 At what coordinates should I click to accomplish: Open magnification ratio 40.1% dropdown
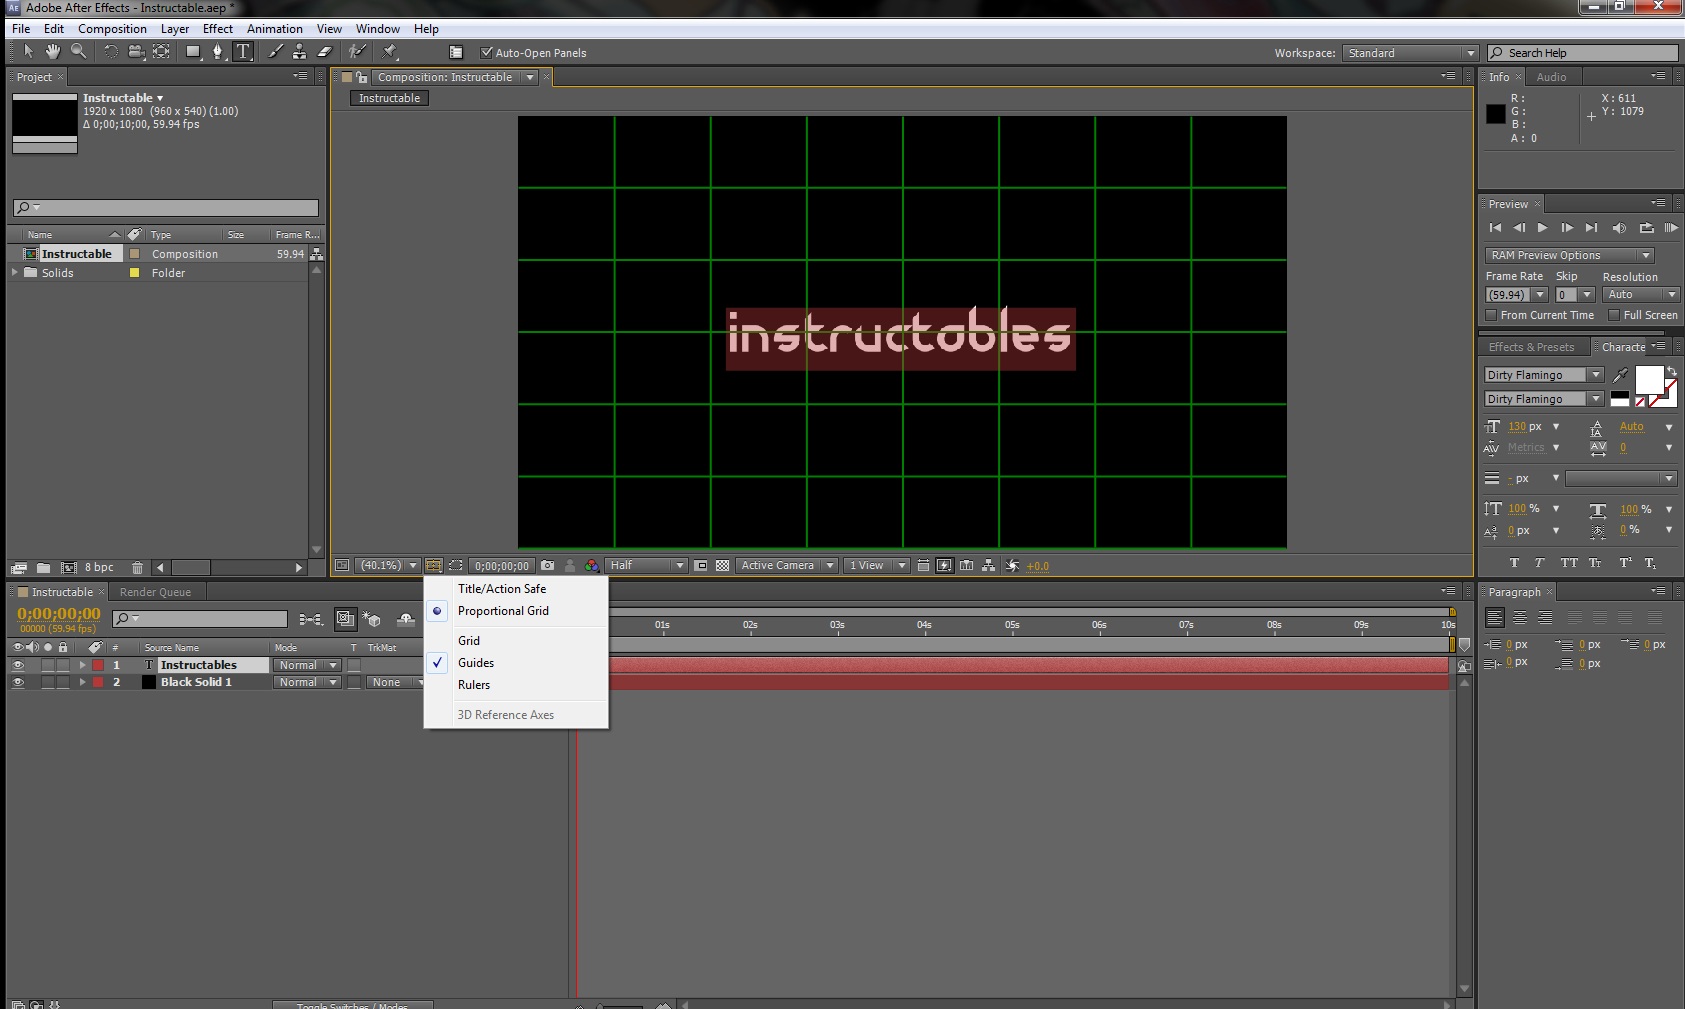[388, 566]
